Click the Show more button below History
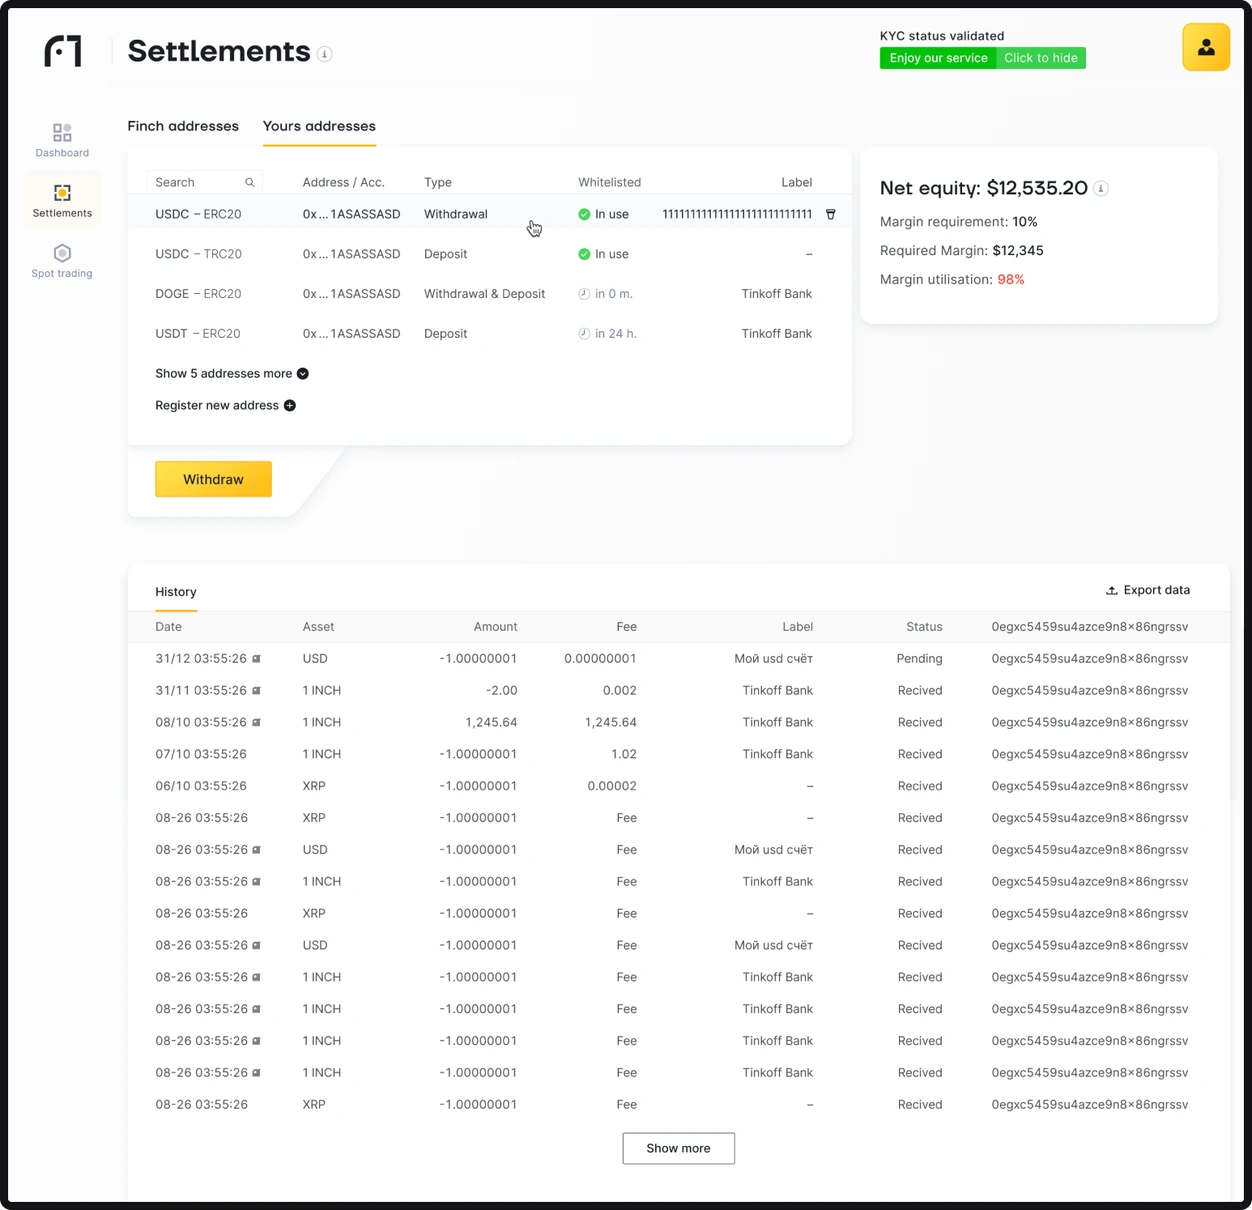This screenshot has width=1252, height=1210. (678, 1148)
